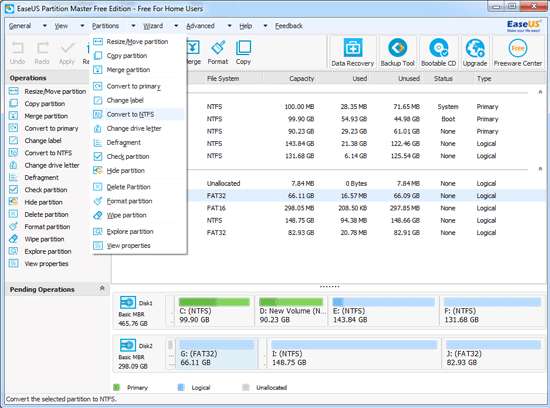Click the Partitions menu dropdown arrow
Screen dimensions: 550x408
coord(133,26)
